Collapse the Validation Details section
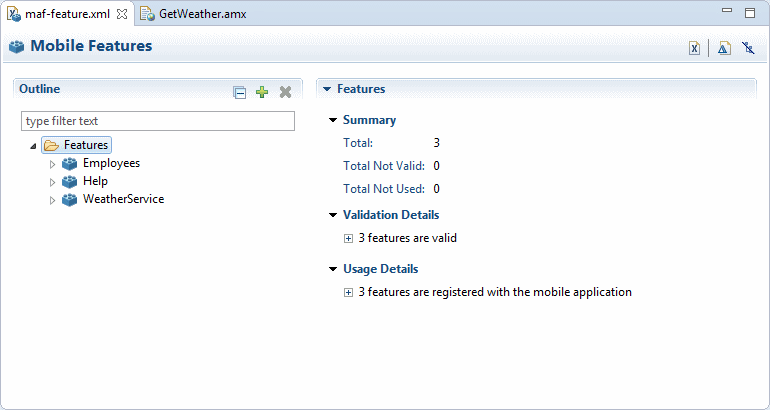The height and width of the screenshot is (410, 770). pyautogui.click(x=333, y=215)
